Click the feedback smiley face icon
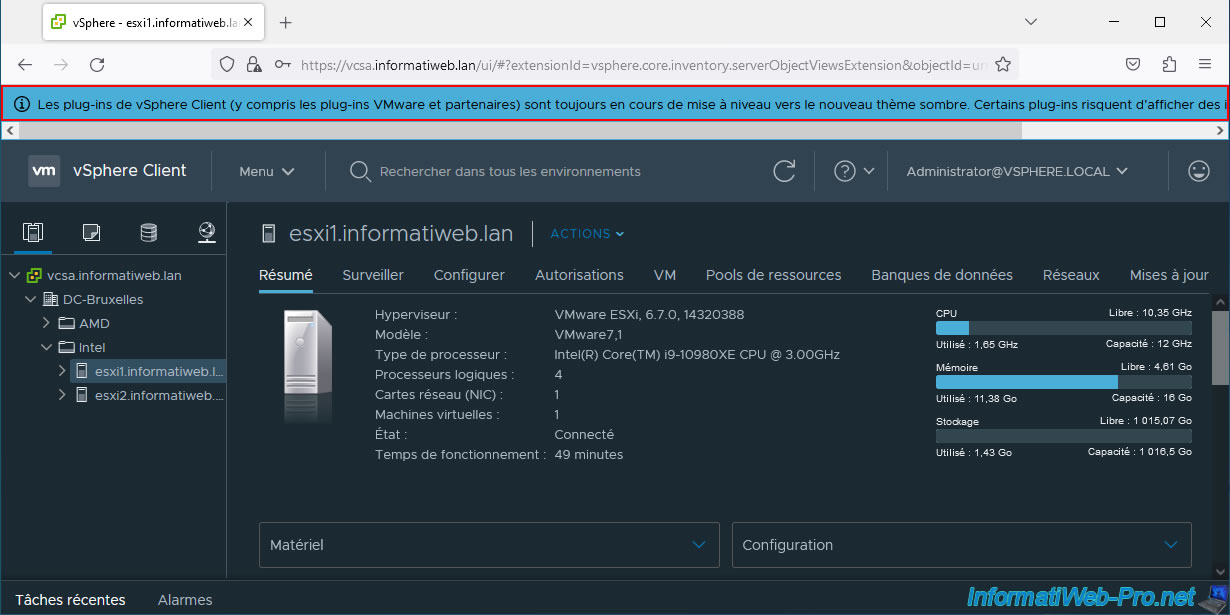1230x615 pixels. (1198, 171)
